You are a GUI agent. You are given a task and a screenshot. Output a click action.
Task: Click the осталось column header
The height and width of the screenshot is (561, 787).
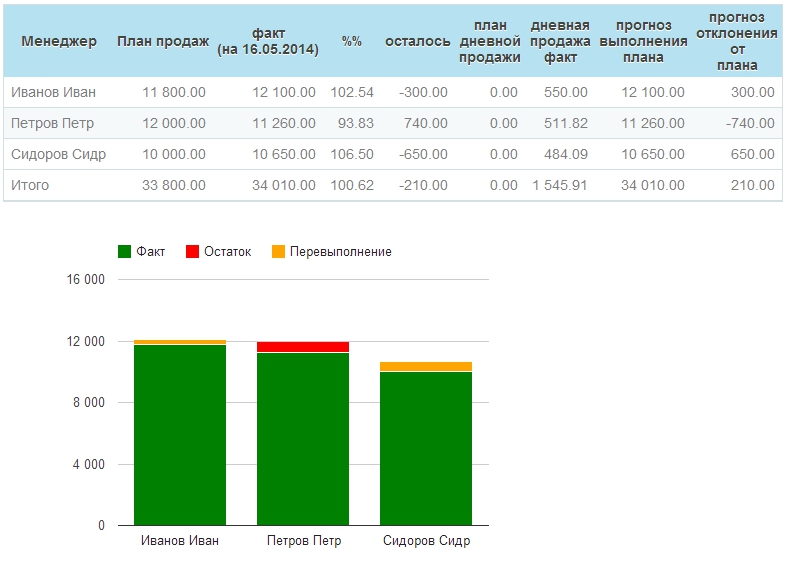point(417,41)
